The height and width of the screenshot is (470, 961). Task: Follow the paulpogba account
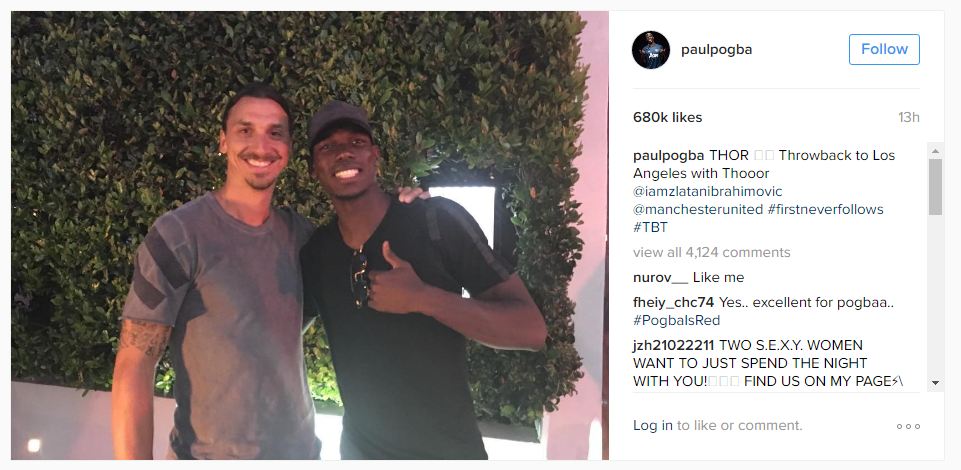884,50
